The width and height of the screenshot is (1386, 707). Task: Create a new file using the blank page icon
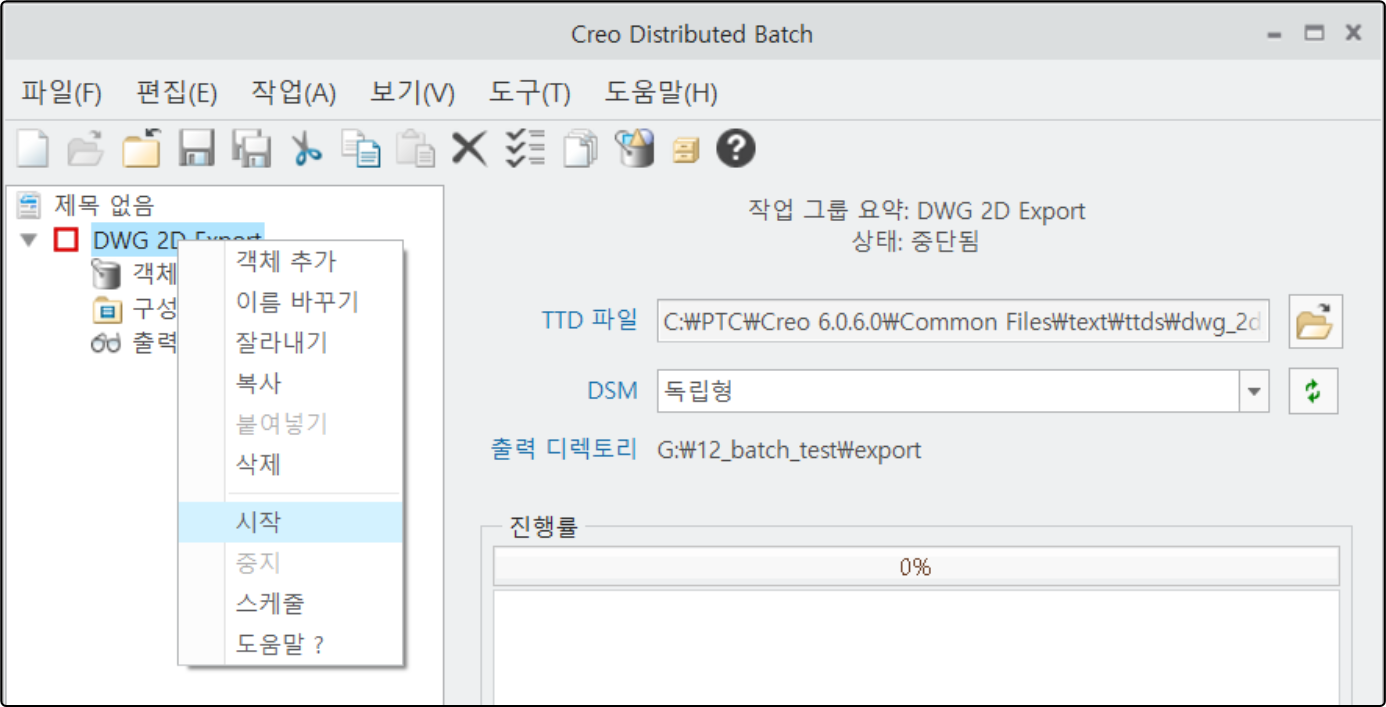coord(32,149)
